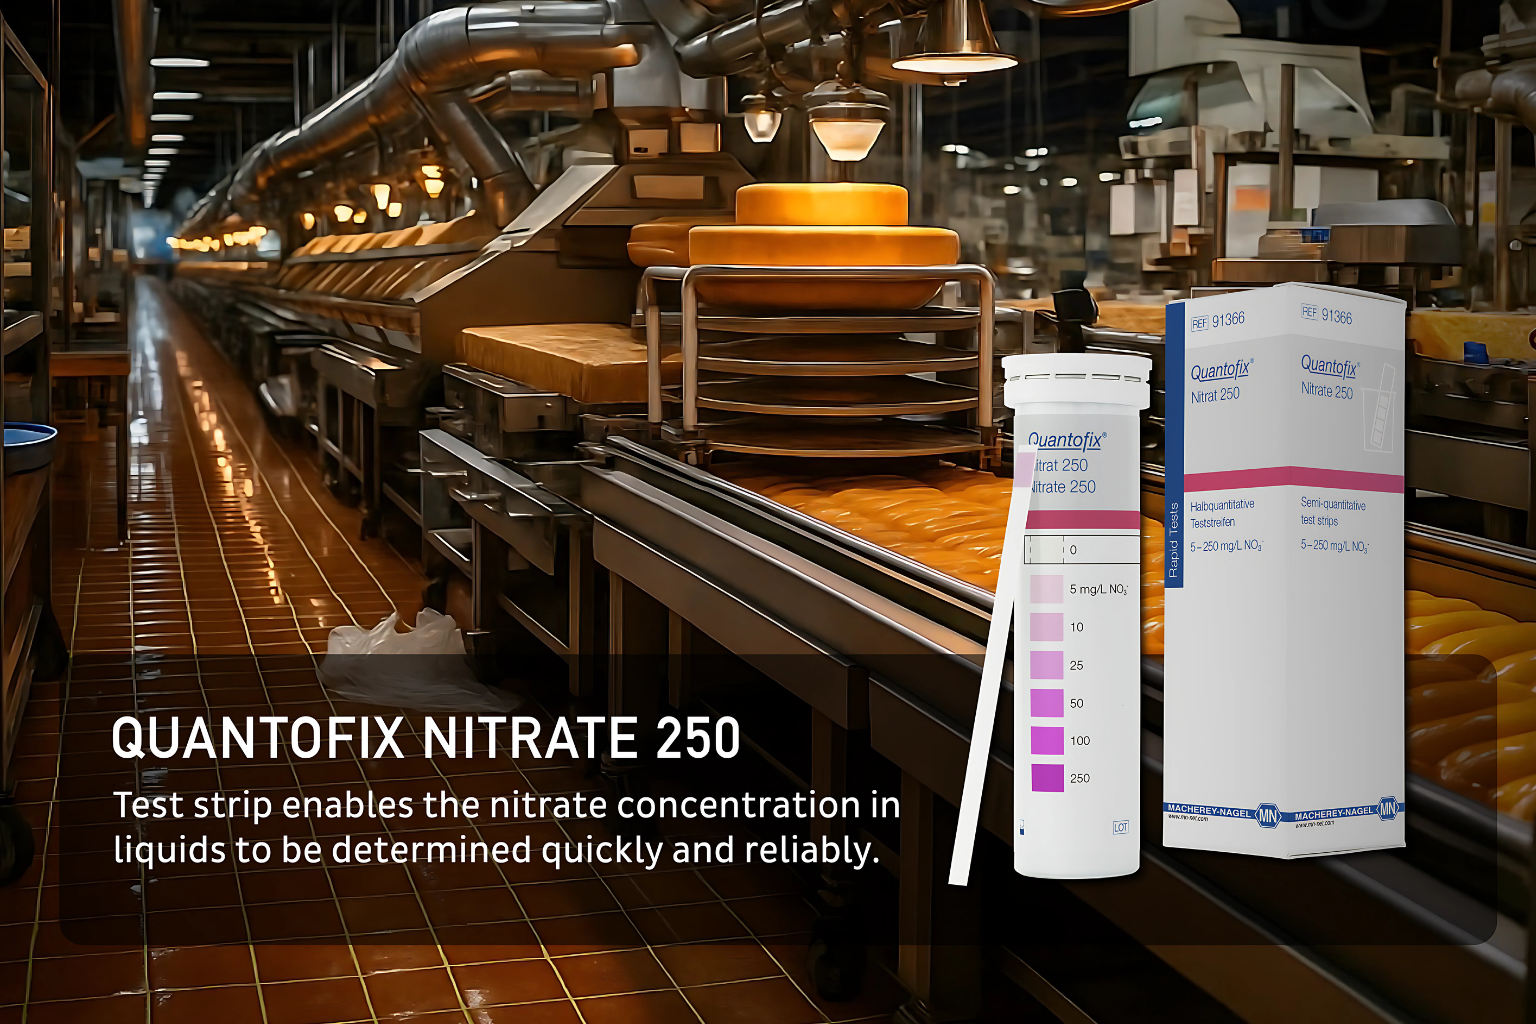The height and width of the screenshot is (1024, 1536).
Task: Click the white cap of the tube
Action: 1077,379
